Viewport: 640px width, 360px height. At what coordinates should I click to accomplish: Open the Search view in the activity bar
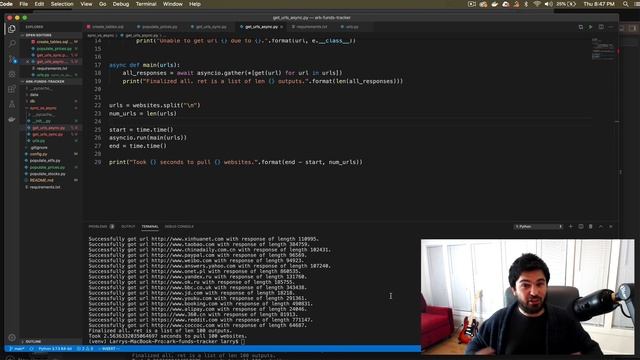[12, 44]
